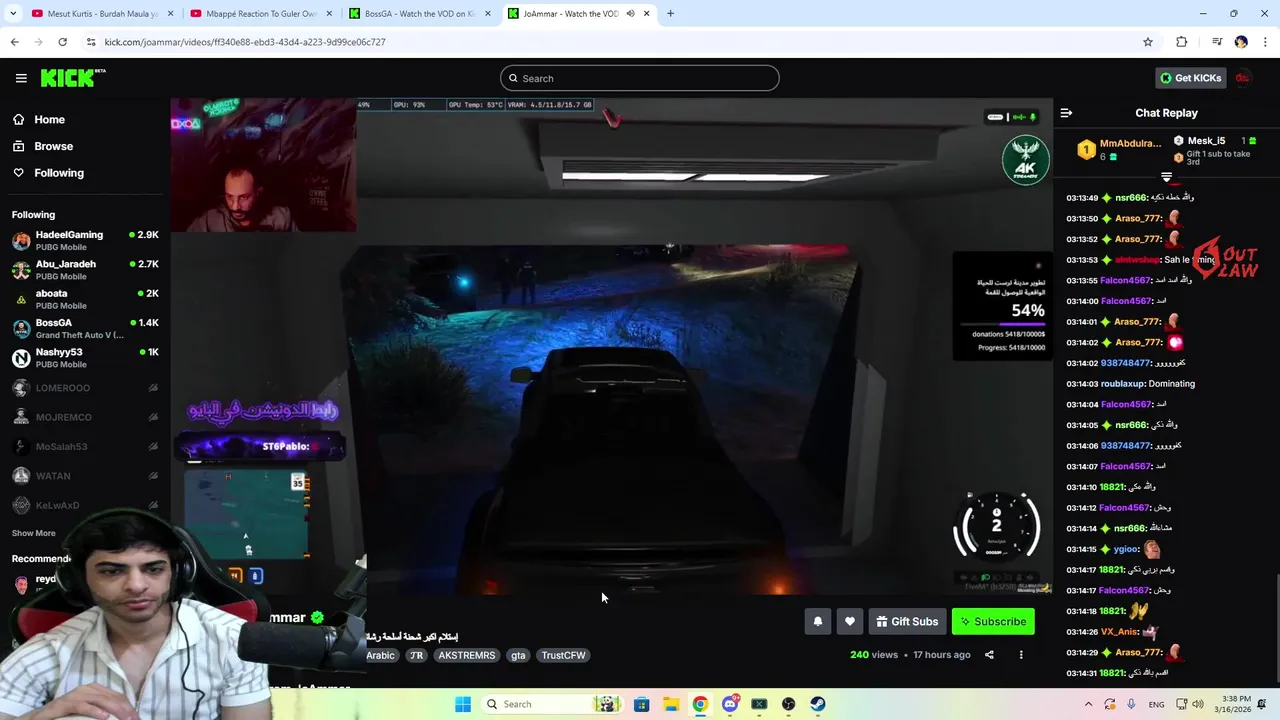Image resolution: width=1280 pixels, height=720 pixels.
Task: Switch ENG input language
Action: pos(1156,704)
